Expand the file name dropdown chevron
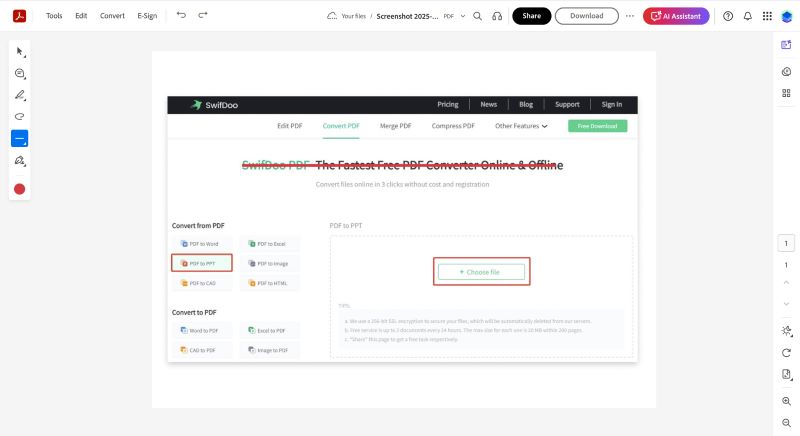This screenshot has width=800, height=436. click(463, 16)
